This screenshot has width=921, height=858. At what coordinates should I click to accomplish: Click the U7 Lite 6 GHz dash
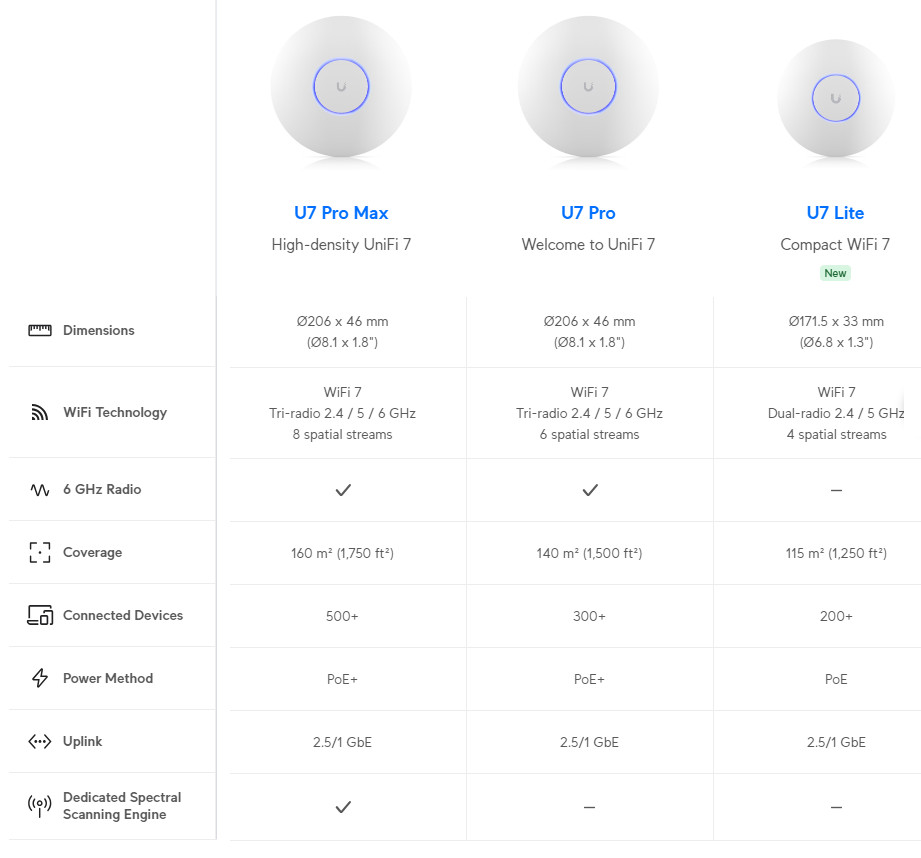tap(836, 490)
